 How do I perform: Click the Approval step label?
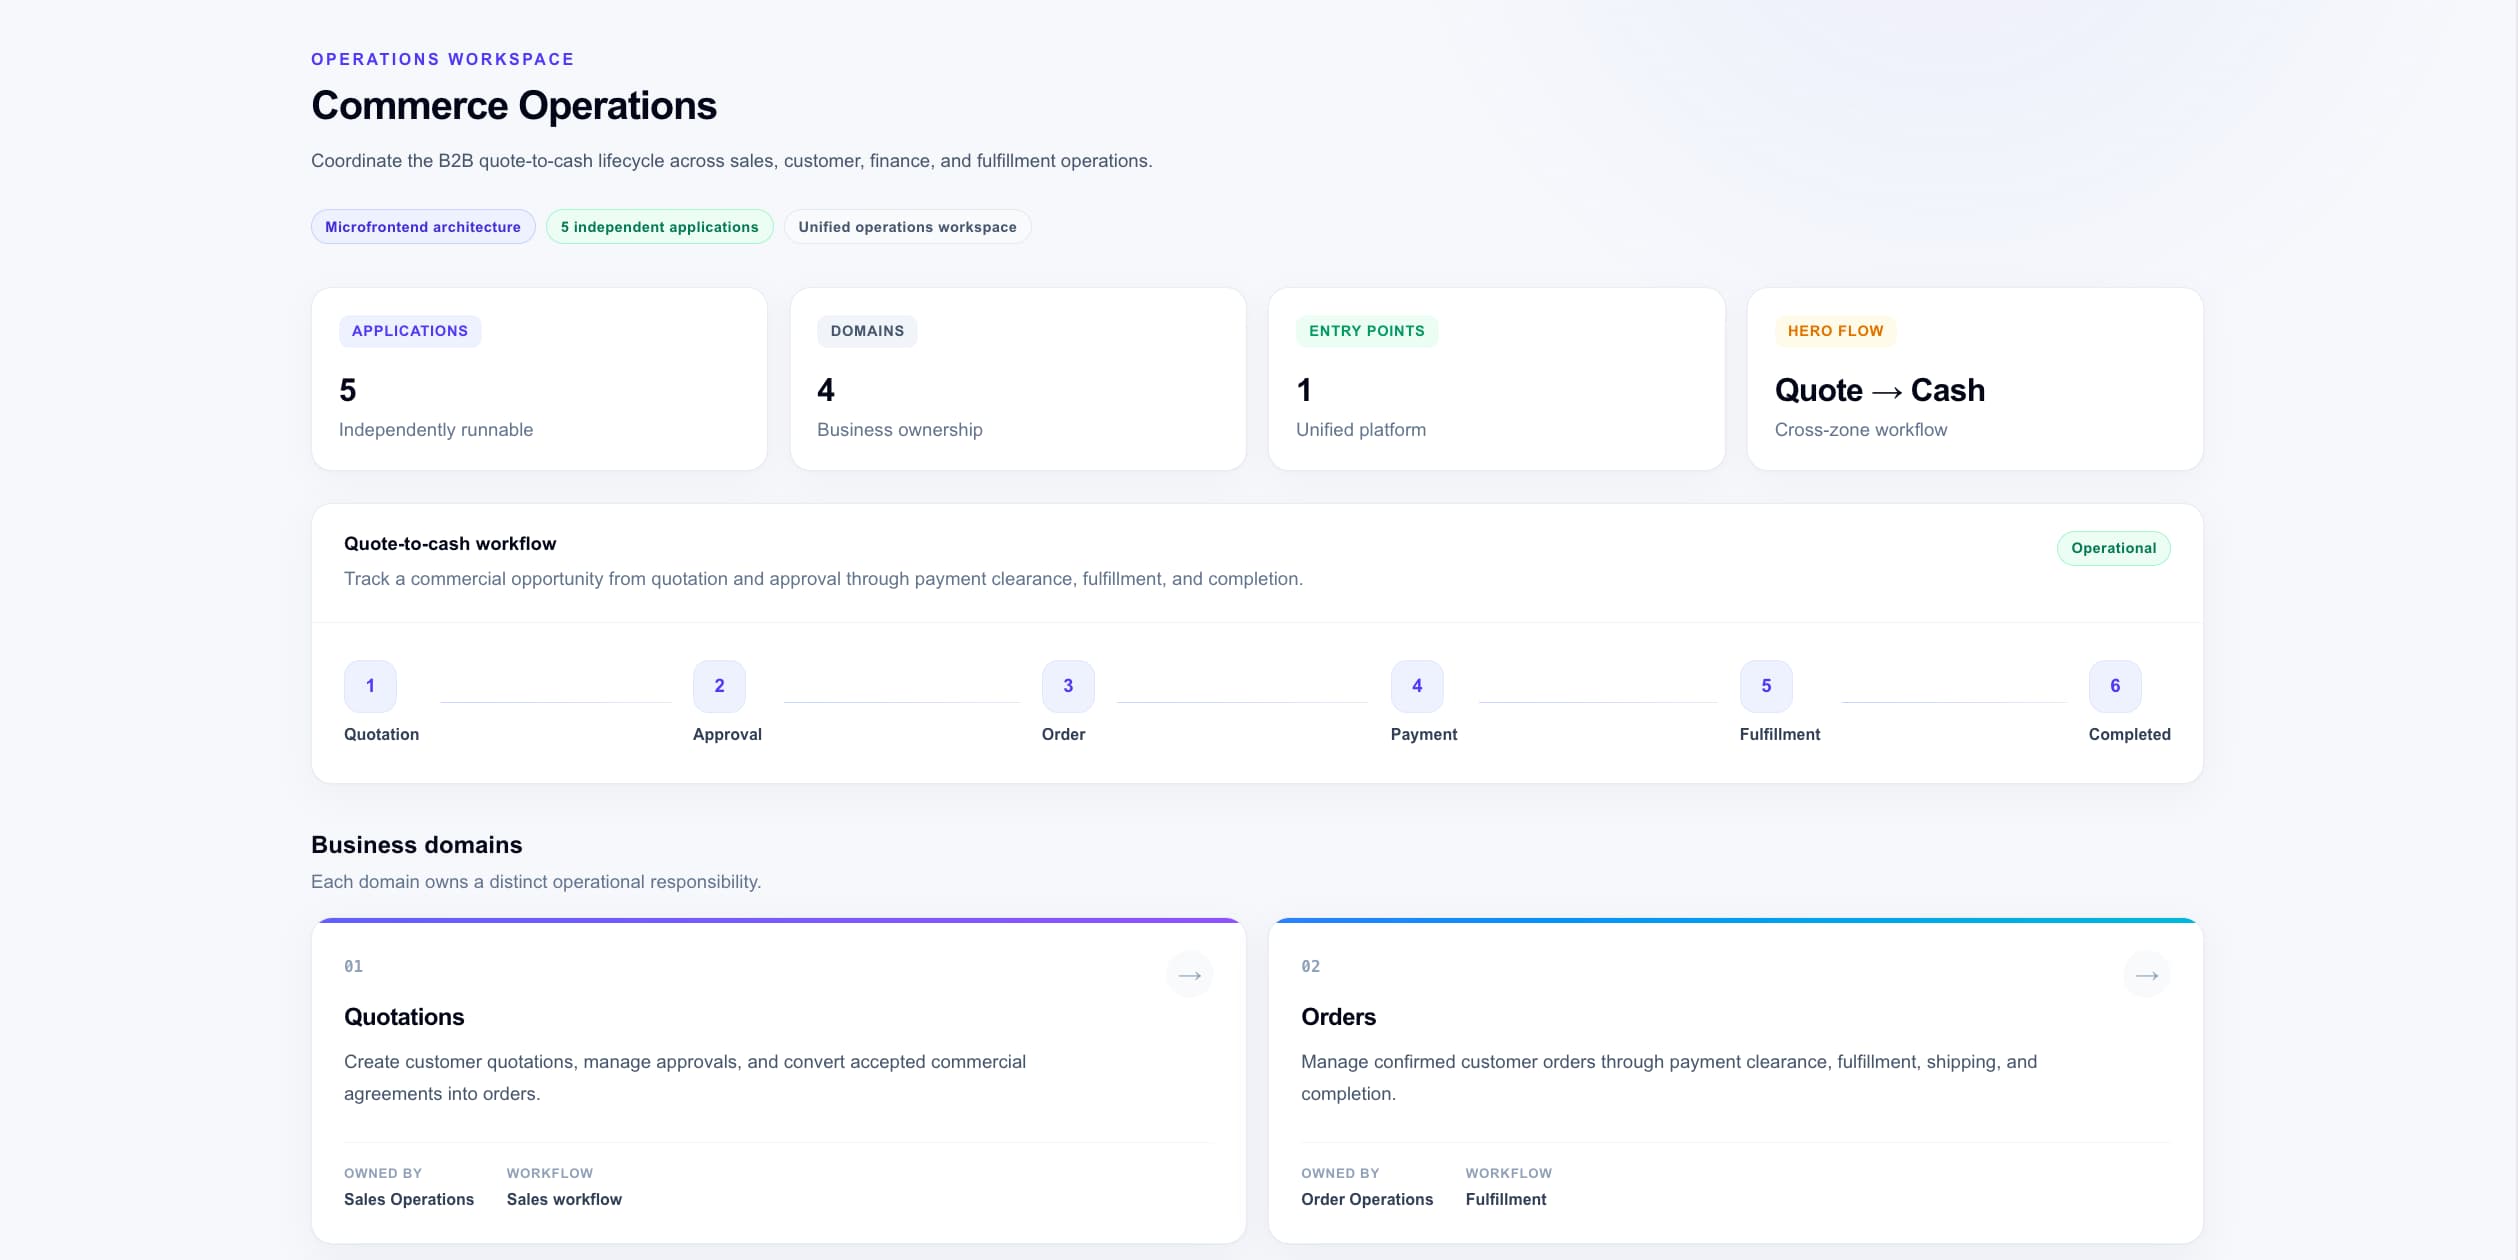click(727, 734)
